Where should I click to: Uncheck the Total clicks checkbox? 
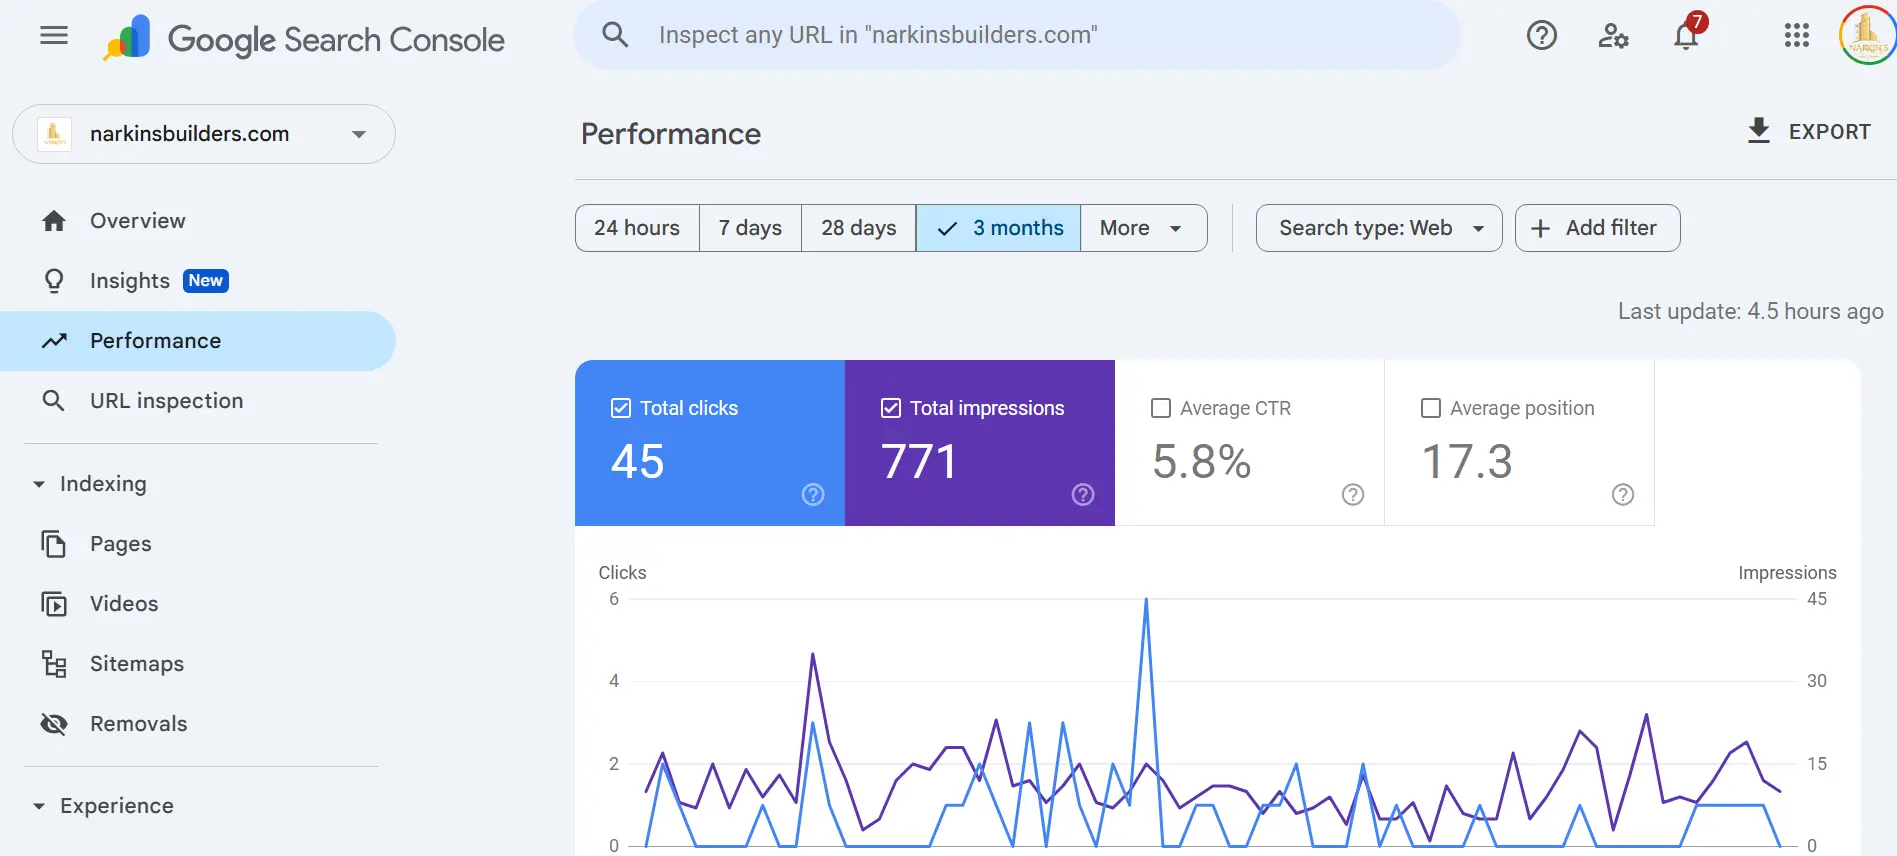point(621,408)
